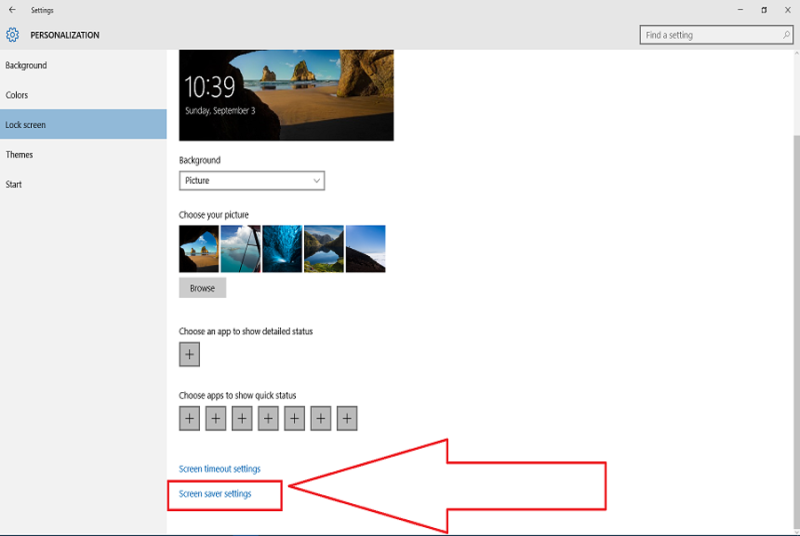Click fourth quick status plus button
The height and width of the screenshot is (536, 800).
pyautogui.click(x=268, y=419)
